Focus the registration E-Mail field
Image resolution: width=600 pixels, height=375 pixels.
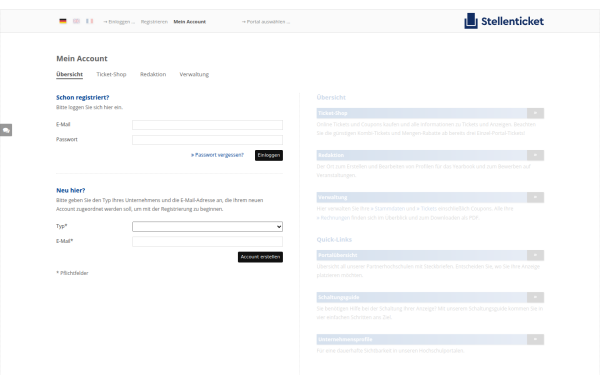[x=207, y=241]
